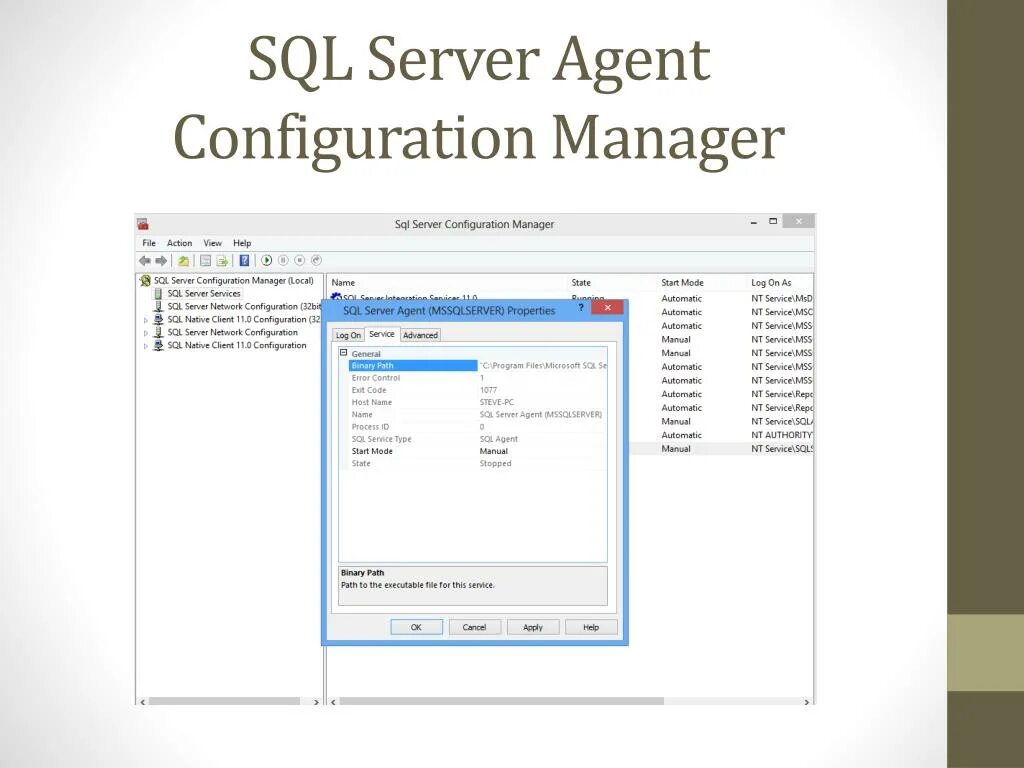Image resolution: width=1024 pixels, height=768 pixels.
Task: Click the Restart Service toolbar icon
Action: [x=316, y=260]
